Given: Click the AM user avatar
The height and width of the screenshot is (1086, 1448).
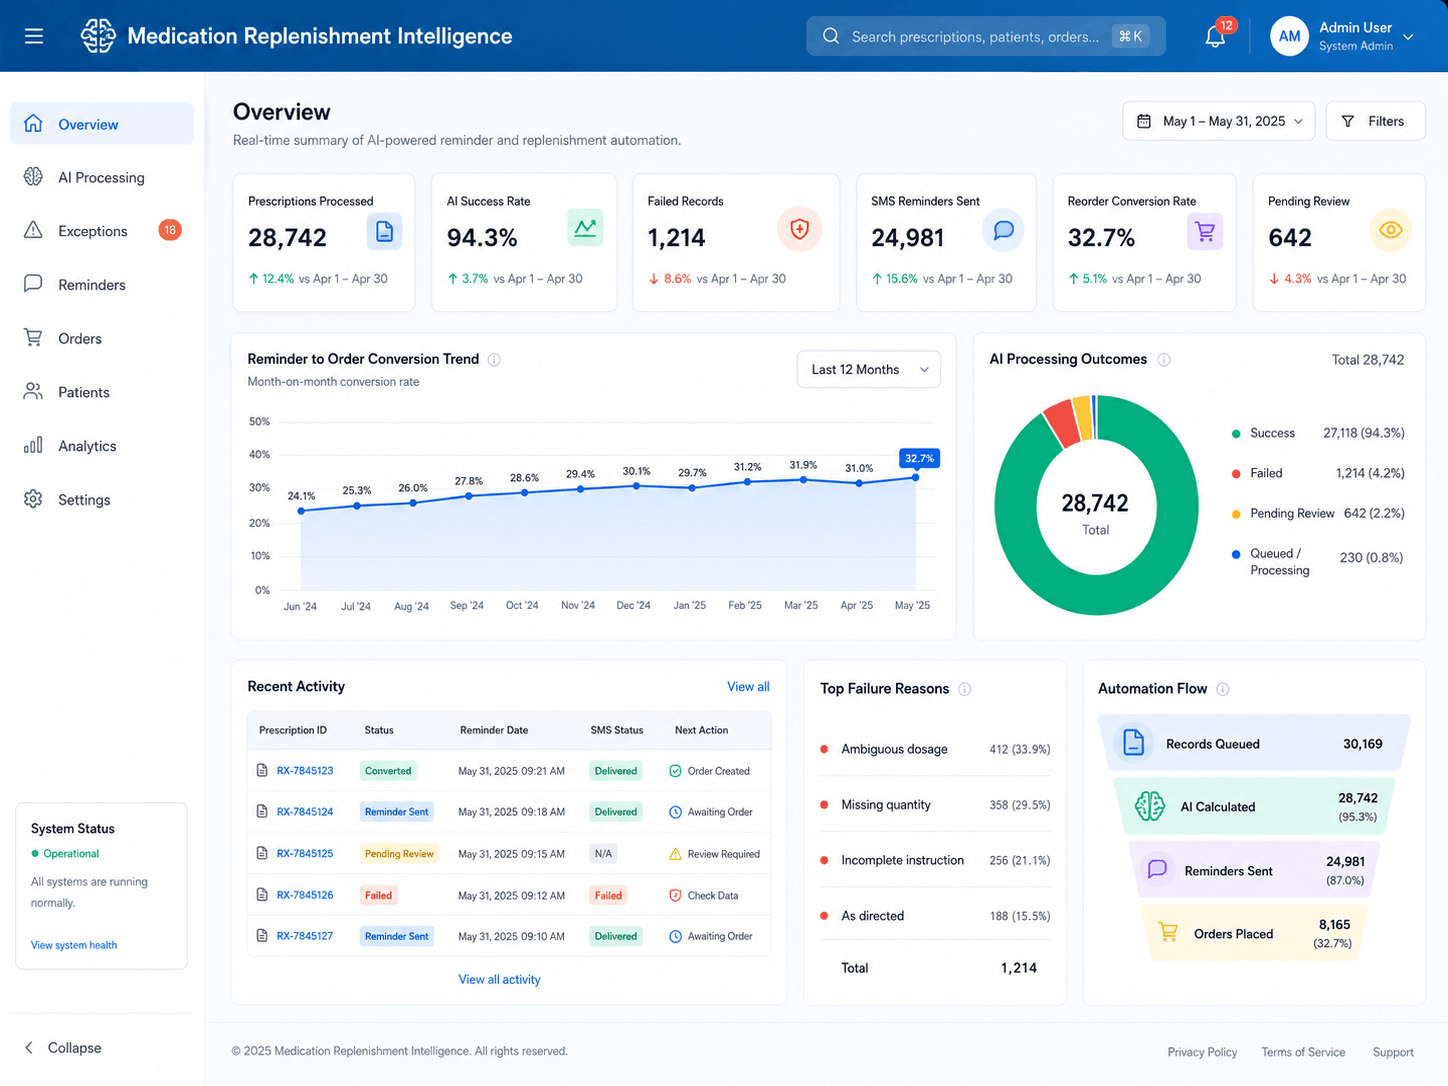Looking at the screenshot, I should coord(1289,36).
